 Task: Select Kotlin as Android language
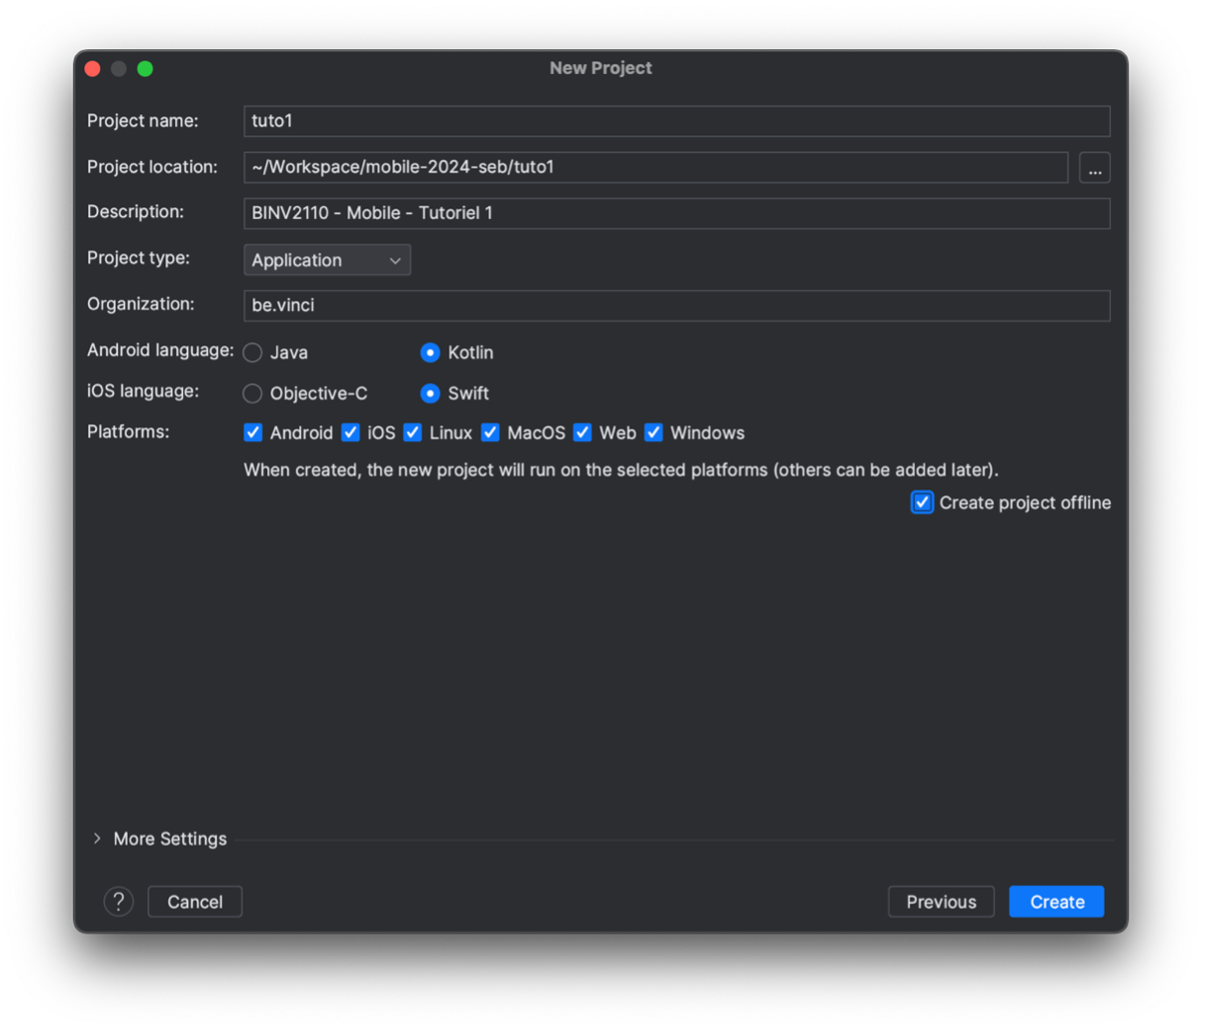click(430, 353)
